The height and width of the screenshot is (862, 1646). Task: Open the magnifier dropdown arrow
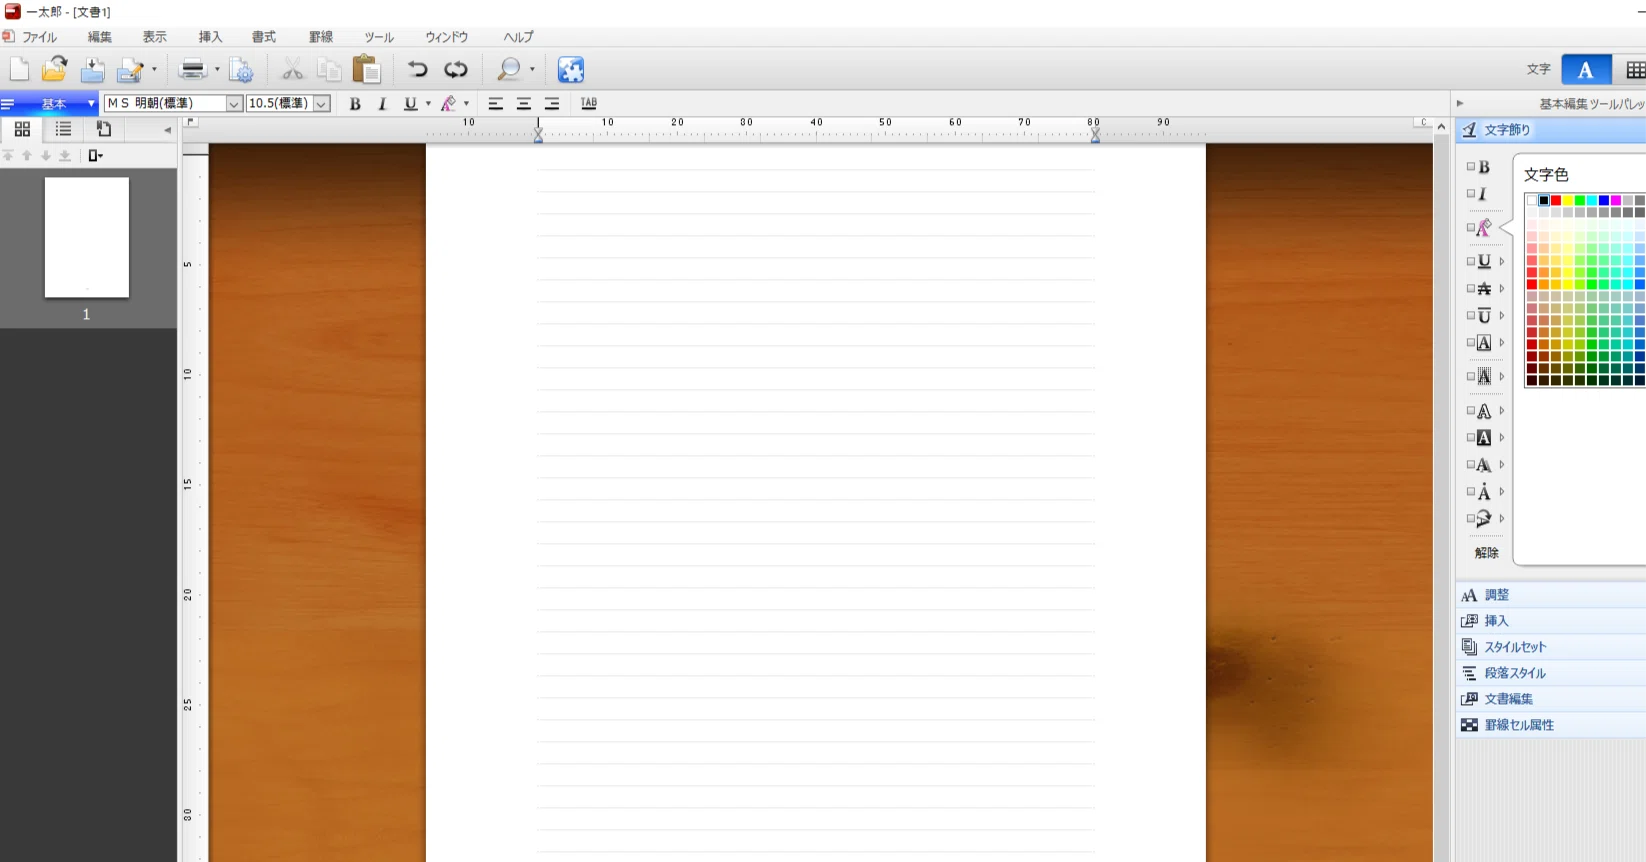pyautogui.click(x=532, y=69)
